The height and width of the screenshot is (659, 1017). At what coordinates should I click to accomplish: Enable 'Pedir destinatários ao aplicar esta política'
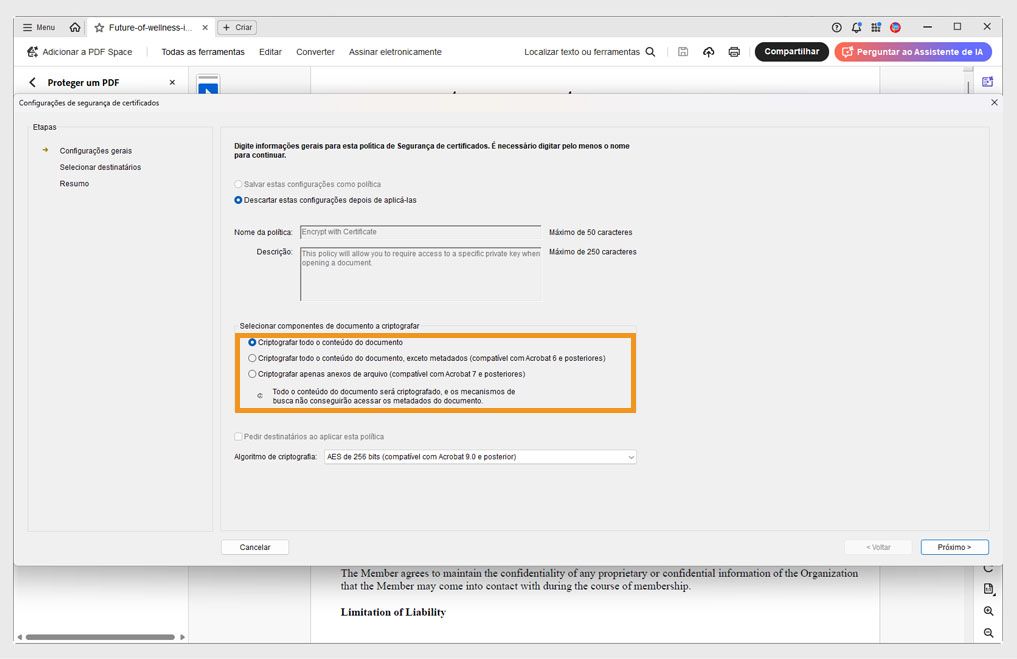click(x=238, y=436)
